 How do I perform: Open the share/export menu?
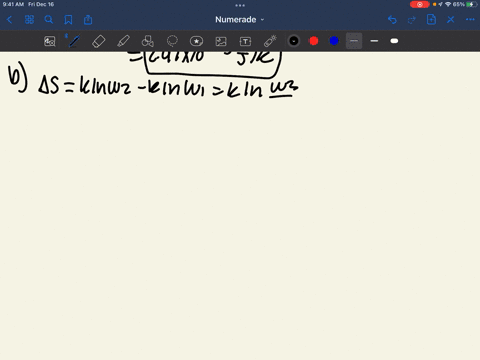point(88,20)
